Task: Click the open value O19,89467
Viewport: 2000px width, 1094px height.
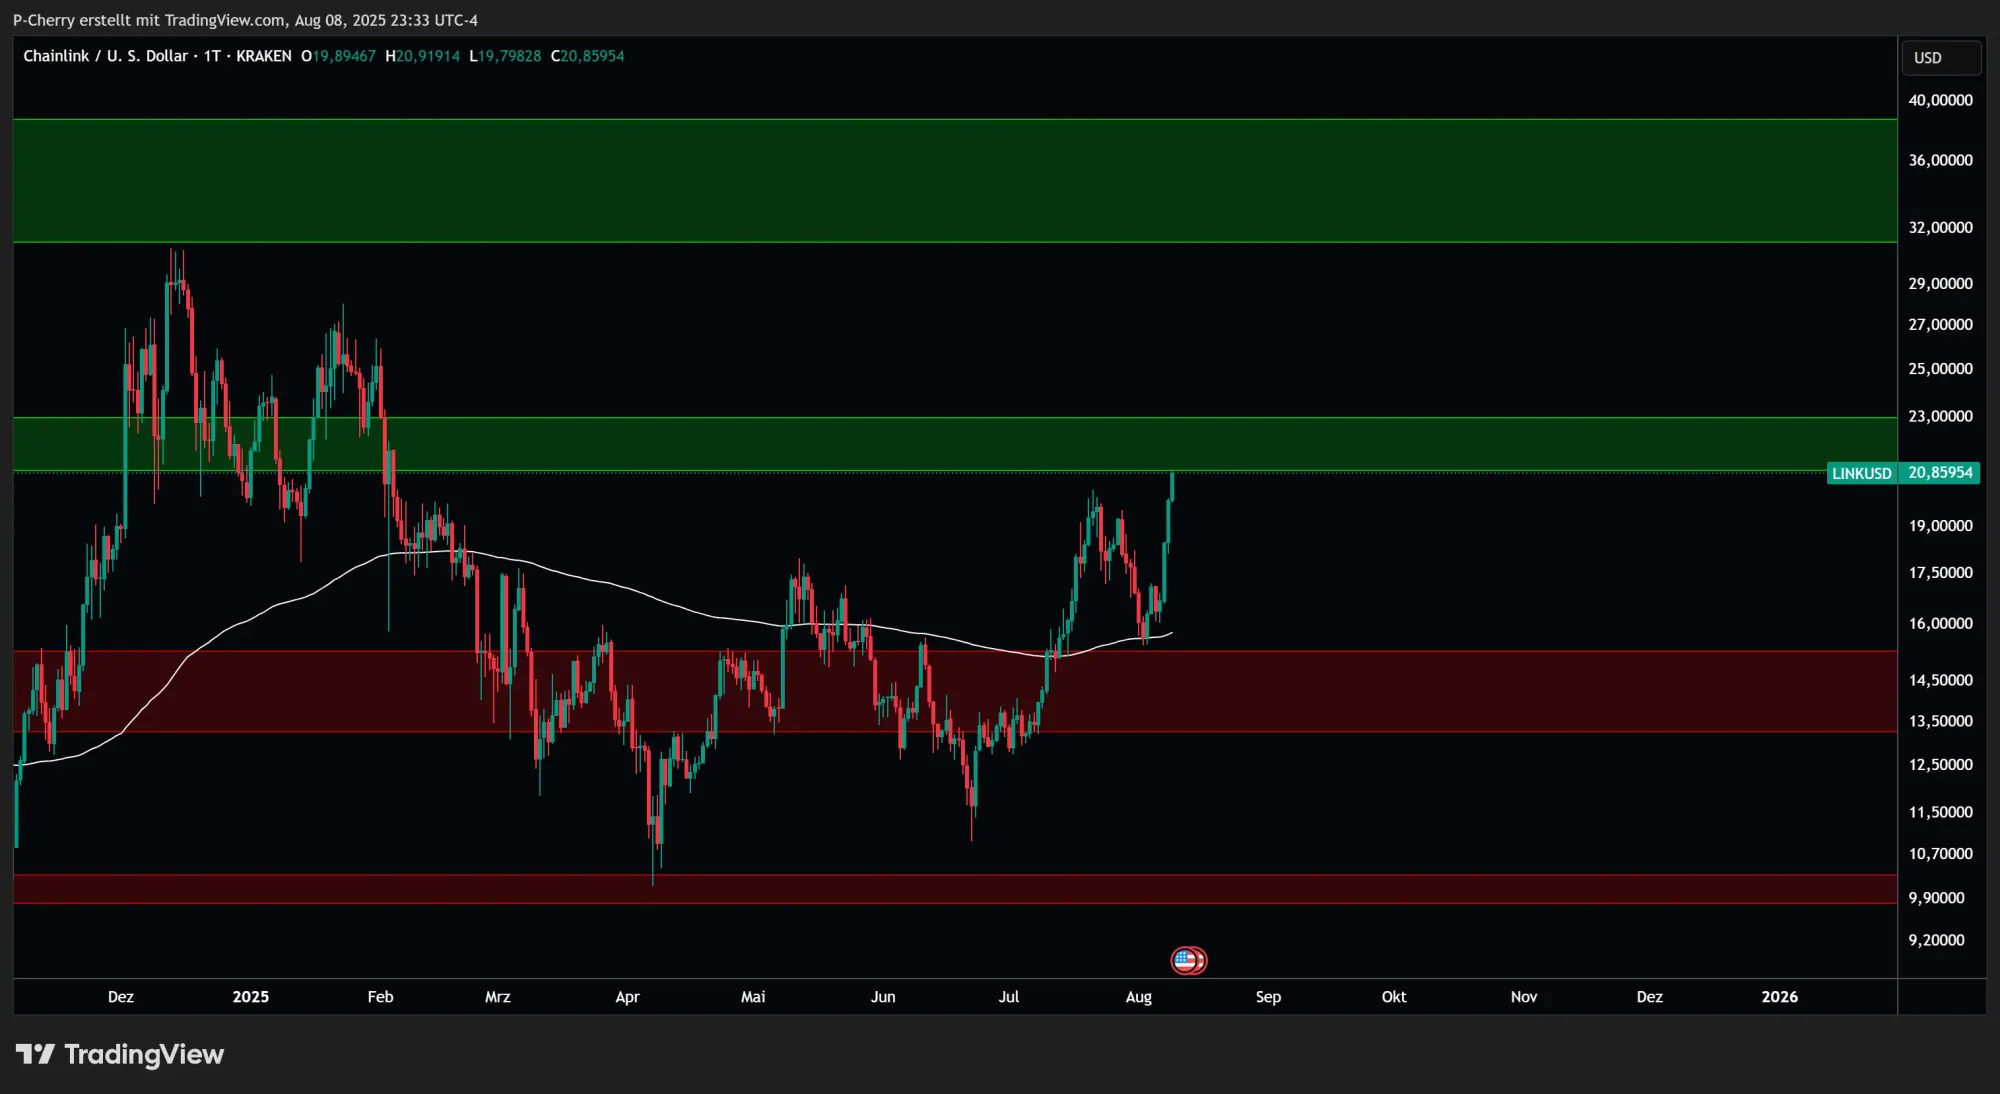Action: [x=338, y=56]
